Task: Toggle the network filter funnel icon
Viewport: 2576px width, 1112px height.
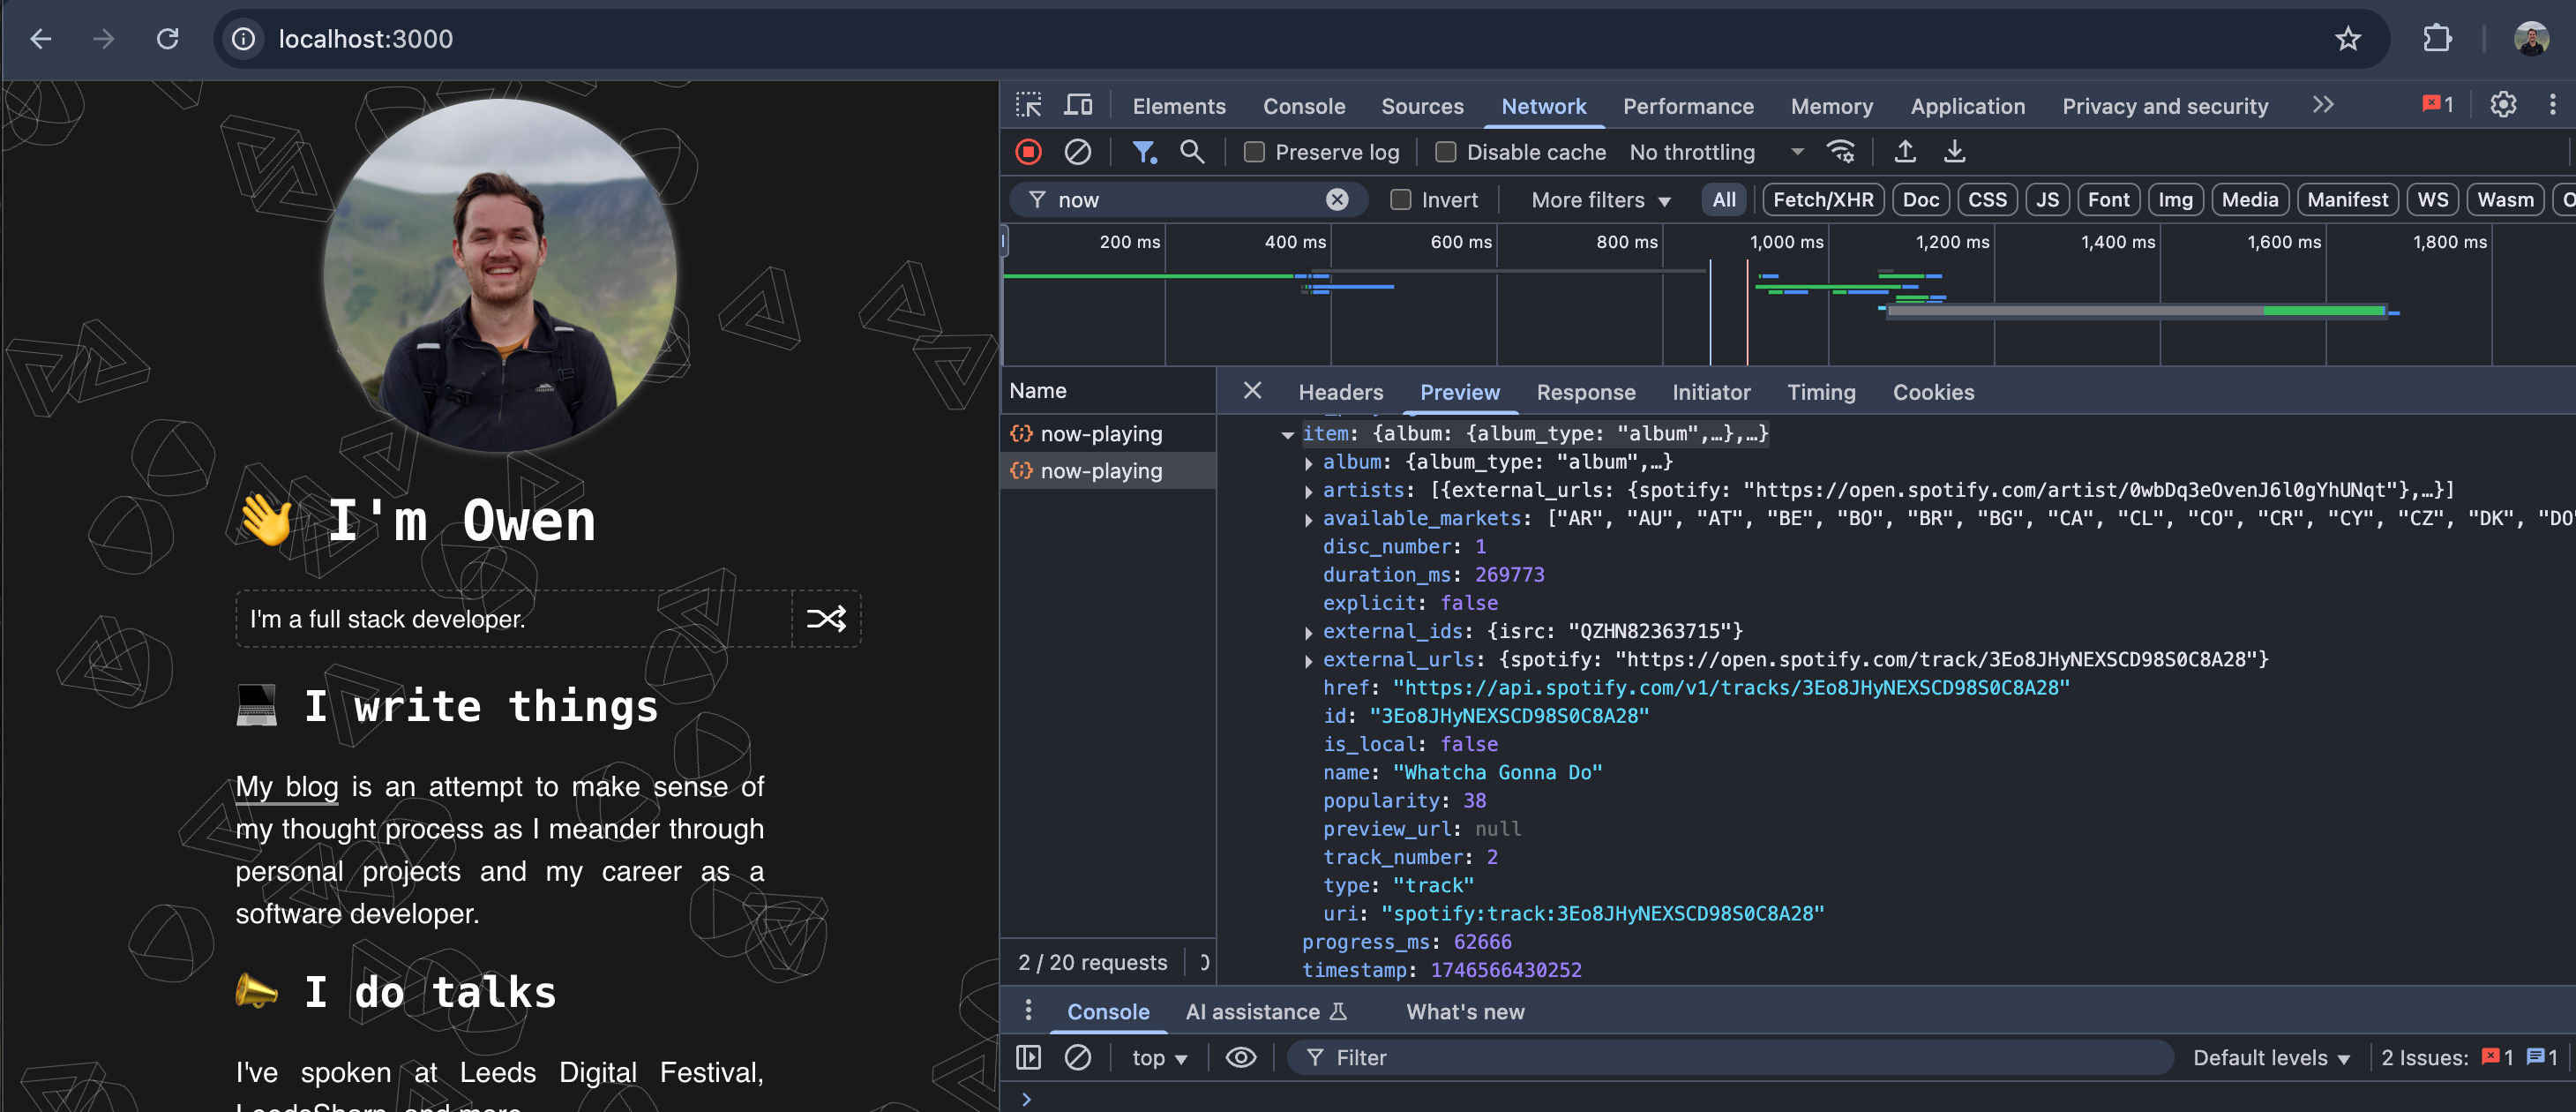Action: [1144, 152]
